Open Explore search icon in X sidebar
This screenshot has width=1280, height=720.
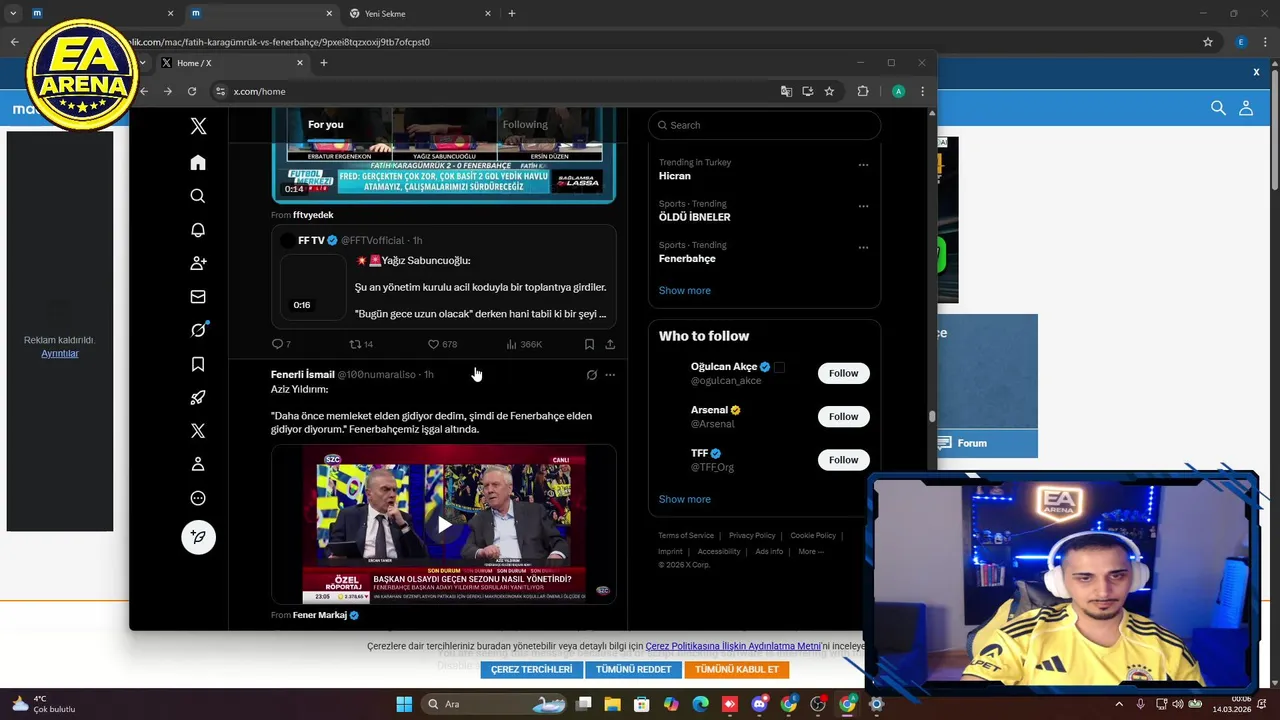[x=198, y=196]
